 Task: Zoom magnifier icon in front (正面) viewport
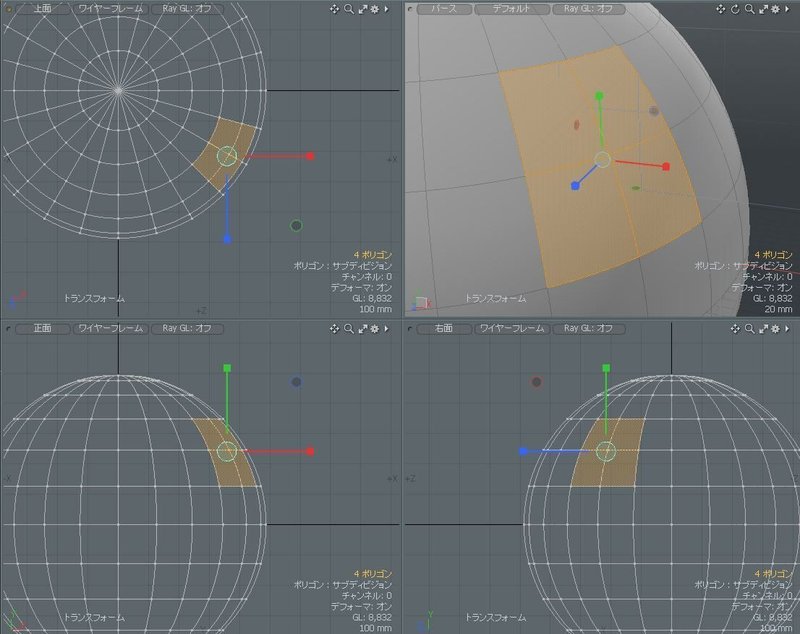pyautogui.click(x=349, y=329)
